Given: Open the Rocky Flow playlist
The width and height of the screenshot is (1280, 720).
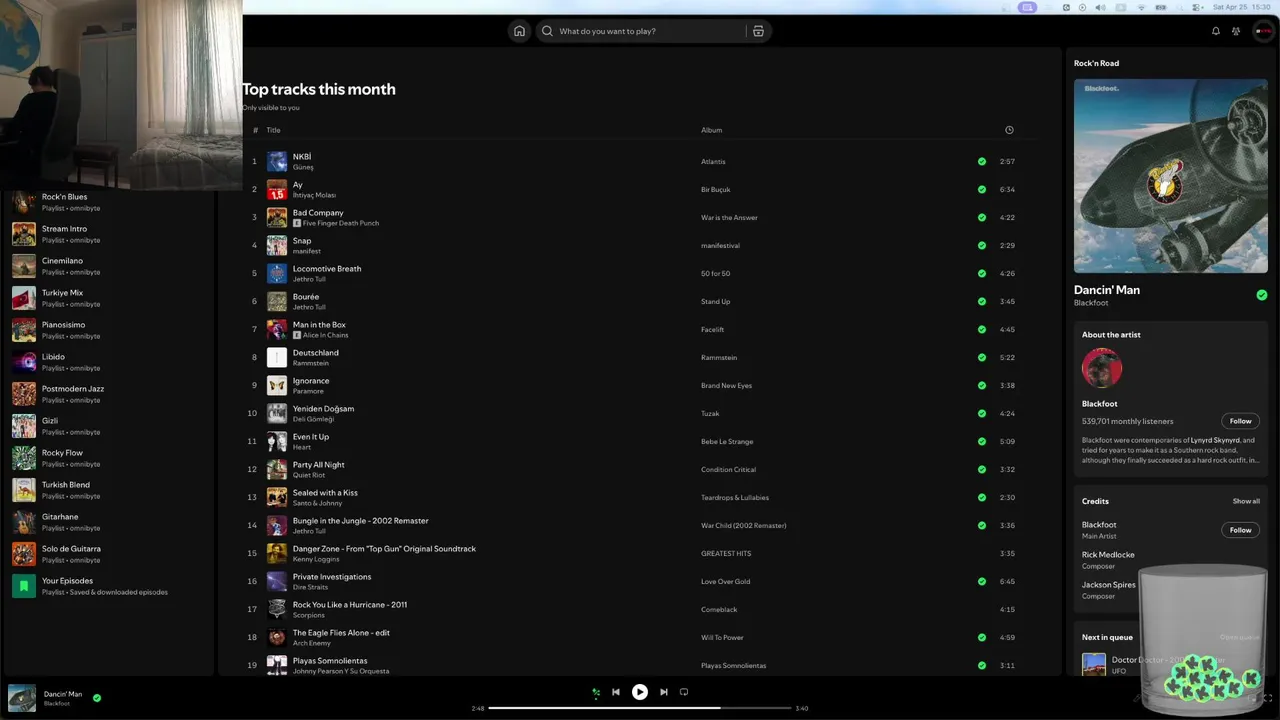Looking at the screenshot, I should coord(108,458).
